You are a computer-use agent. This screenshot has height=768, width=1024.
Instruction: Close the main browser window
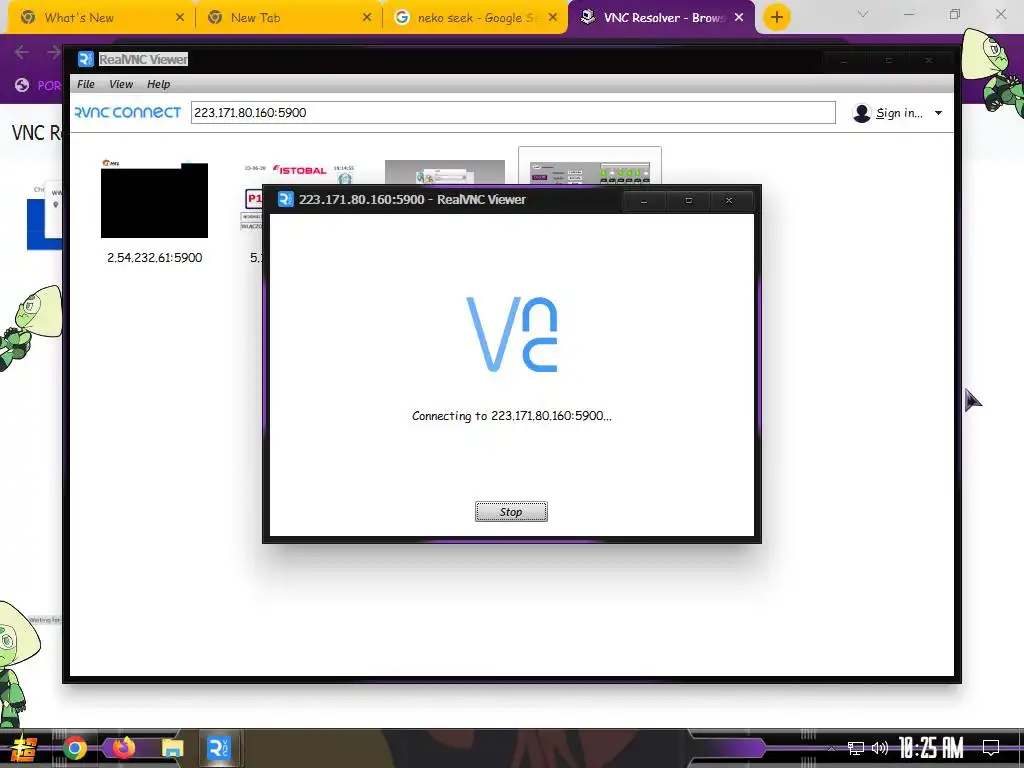pyautogui.click(x=1000, y=14)
